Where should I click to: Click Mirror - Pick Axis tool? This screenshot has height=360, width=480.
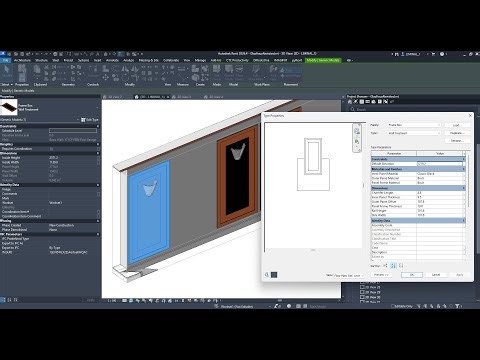tap(125, 69)
